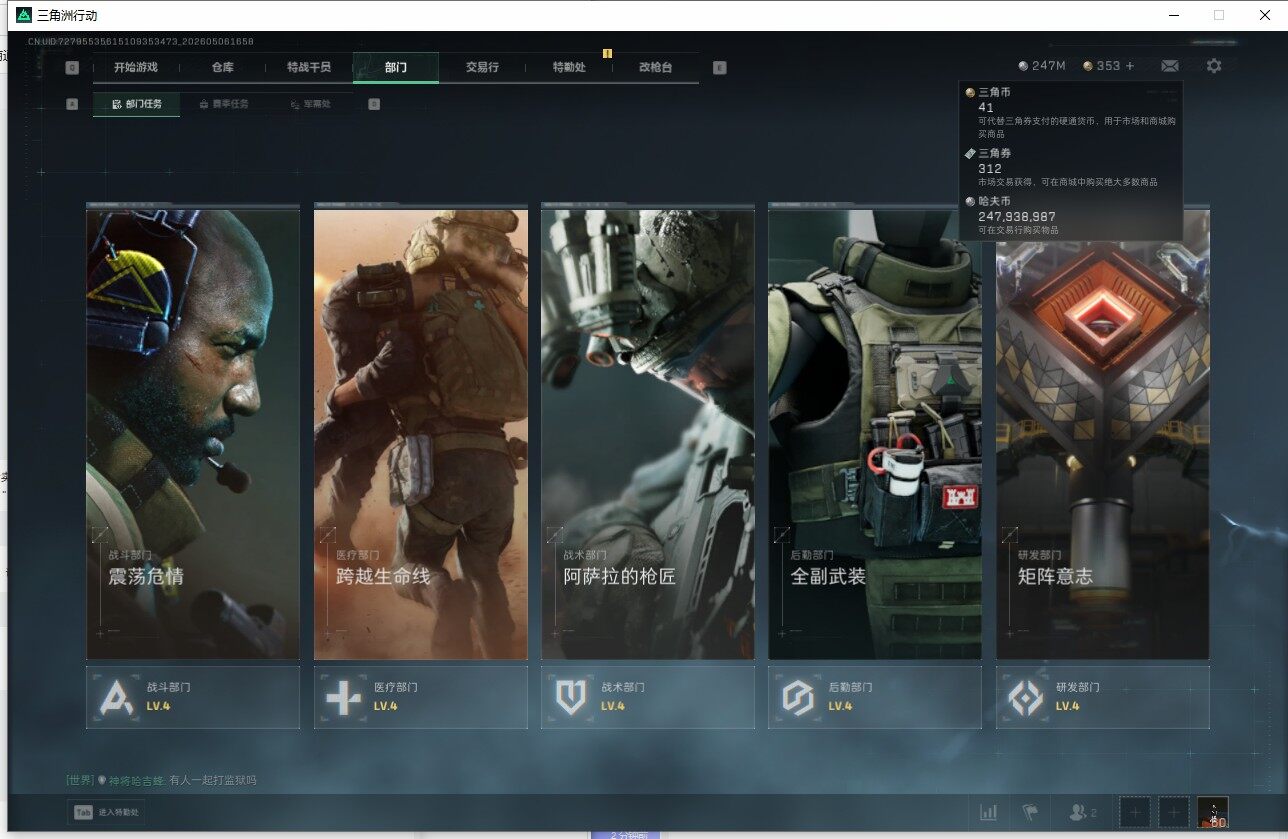Maximize the 三角洲行动 window

pos(1219,15)
